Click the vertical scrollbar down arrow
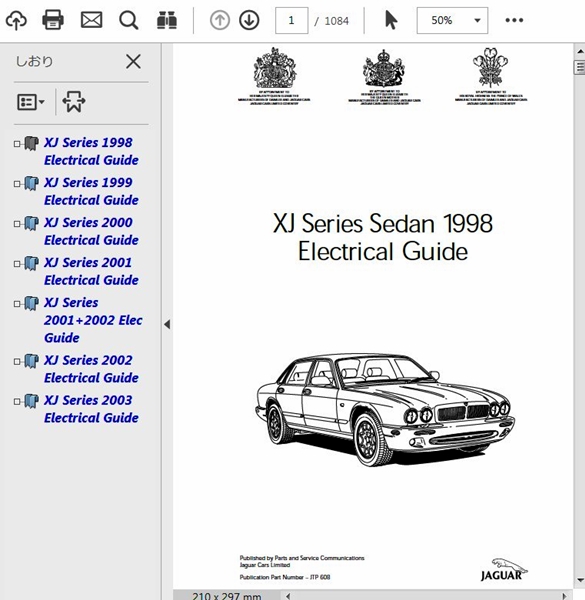The width and height of the screenshot is (585, 600). point(580,580)
